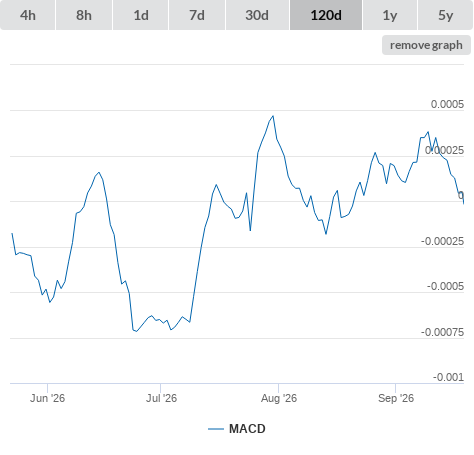Click the MACD peak near August
The width and height of the screenshot is (474, 455).
pos(273,116)
